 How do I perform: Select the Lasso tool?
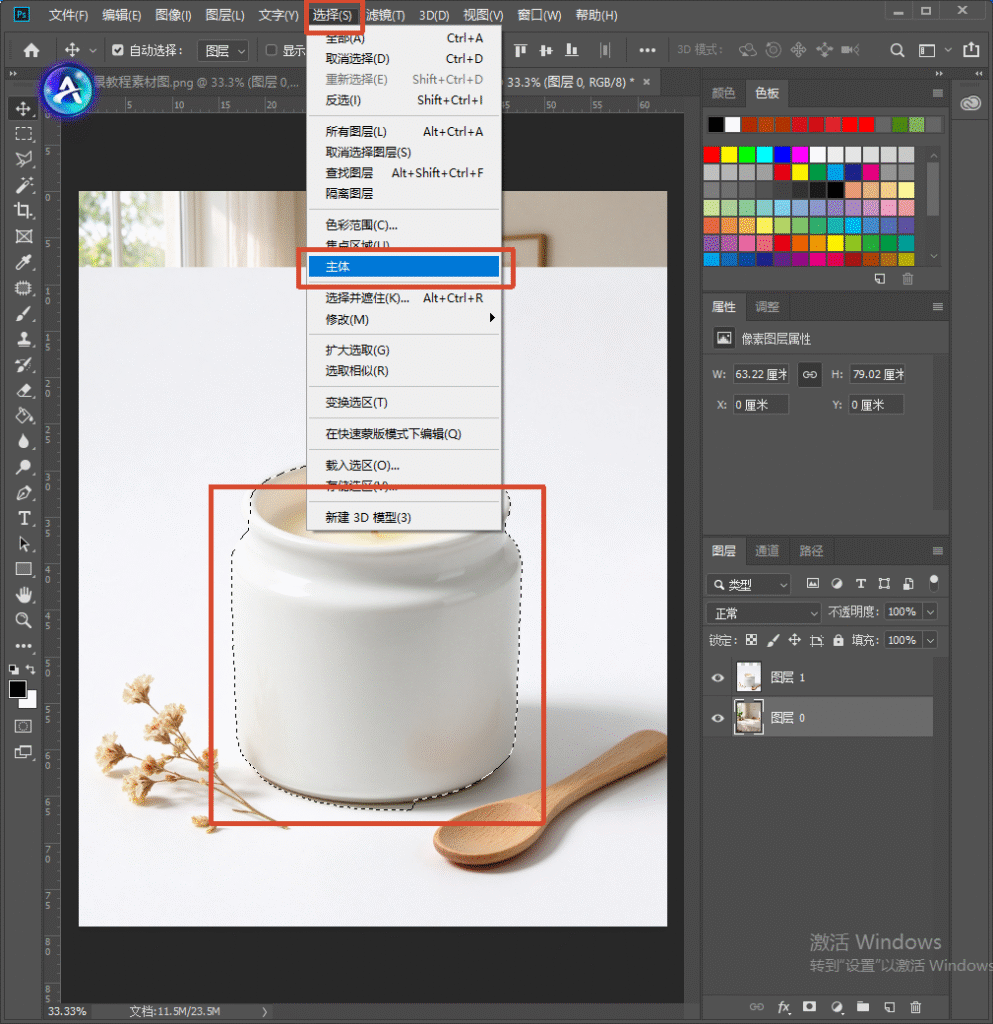coord(24,159)
